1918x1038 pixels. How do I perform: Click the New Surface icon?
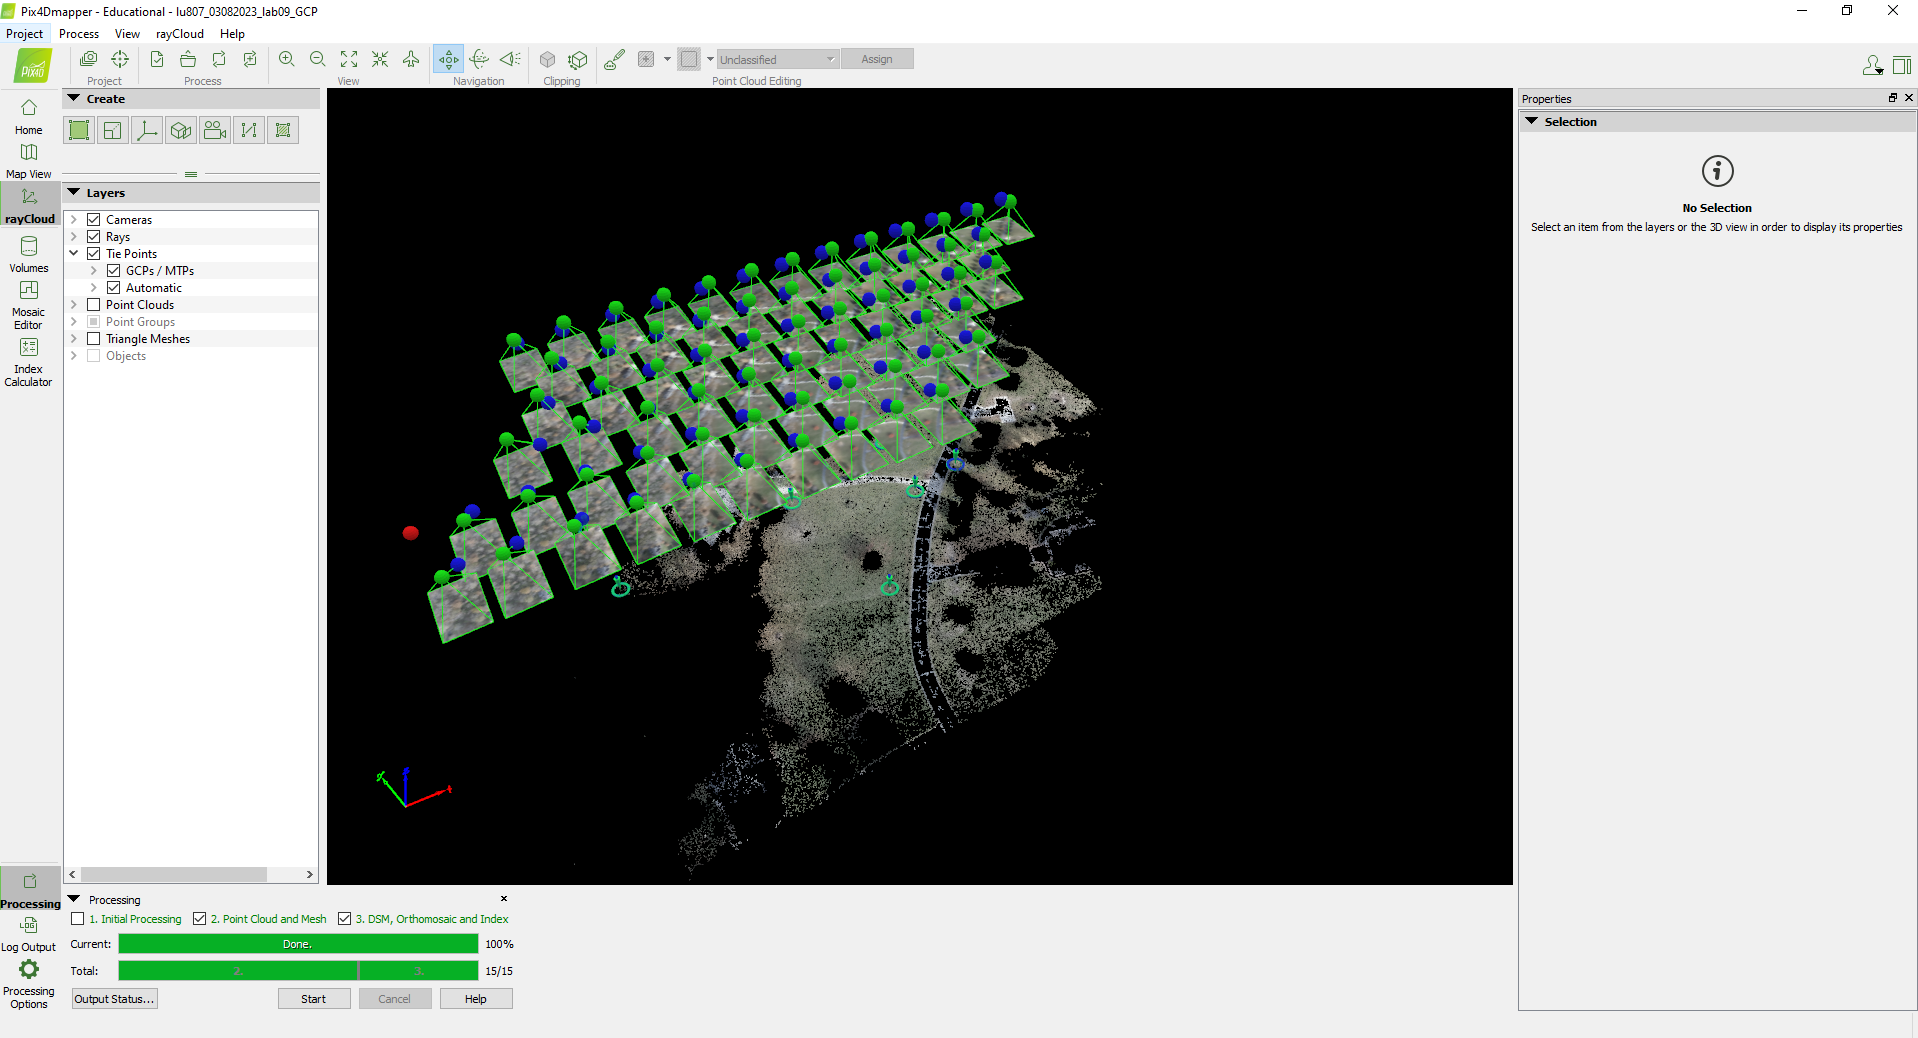click(x=283, y=130)
